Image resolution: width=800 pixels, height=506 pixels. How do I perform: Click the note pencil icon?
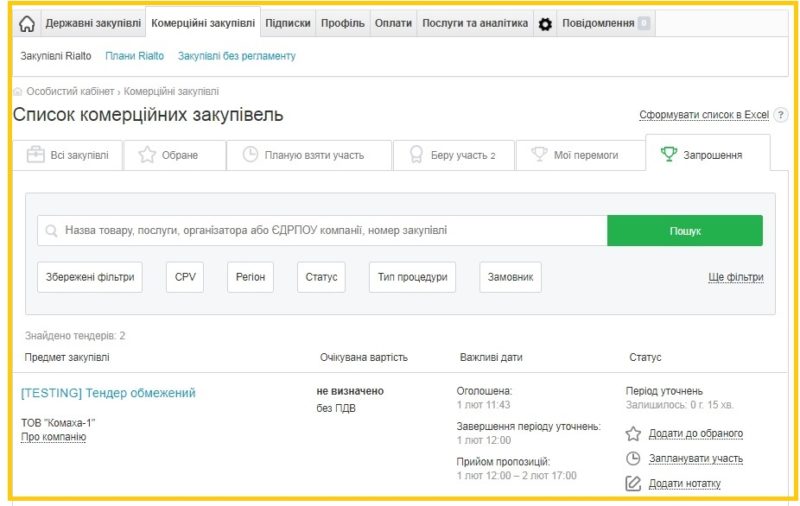633,484
